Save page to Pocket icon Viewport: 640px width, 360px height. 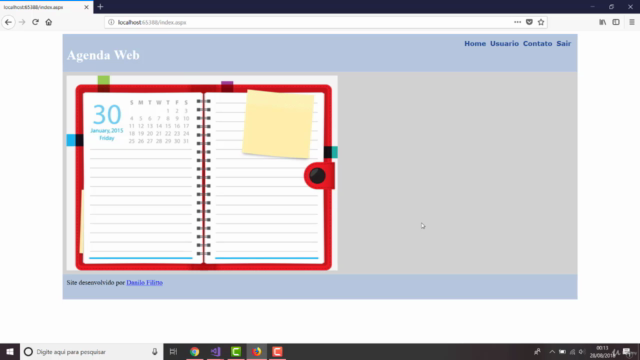529,22
